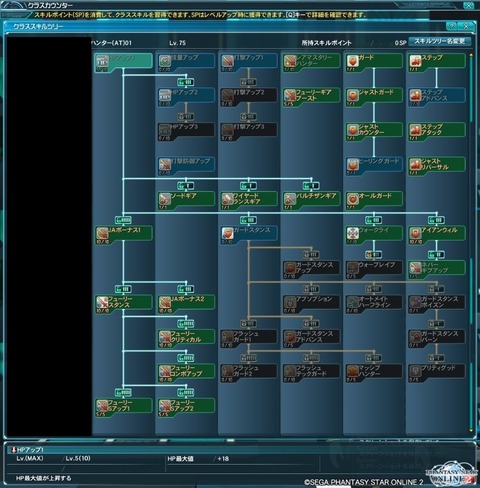The height and width of the screenshot is (488, 480).
Task: Select the 技量アップ skill icon
Action: [x=165, y=62]
